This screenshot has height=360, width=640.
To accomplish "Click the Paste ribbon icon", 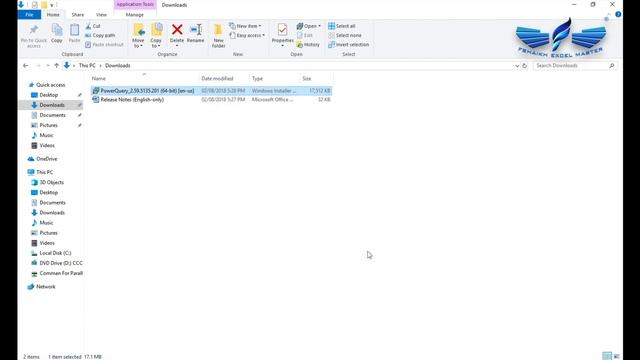I will [74, 33].
